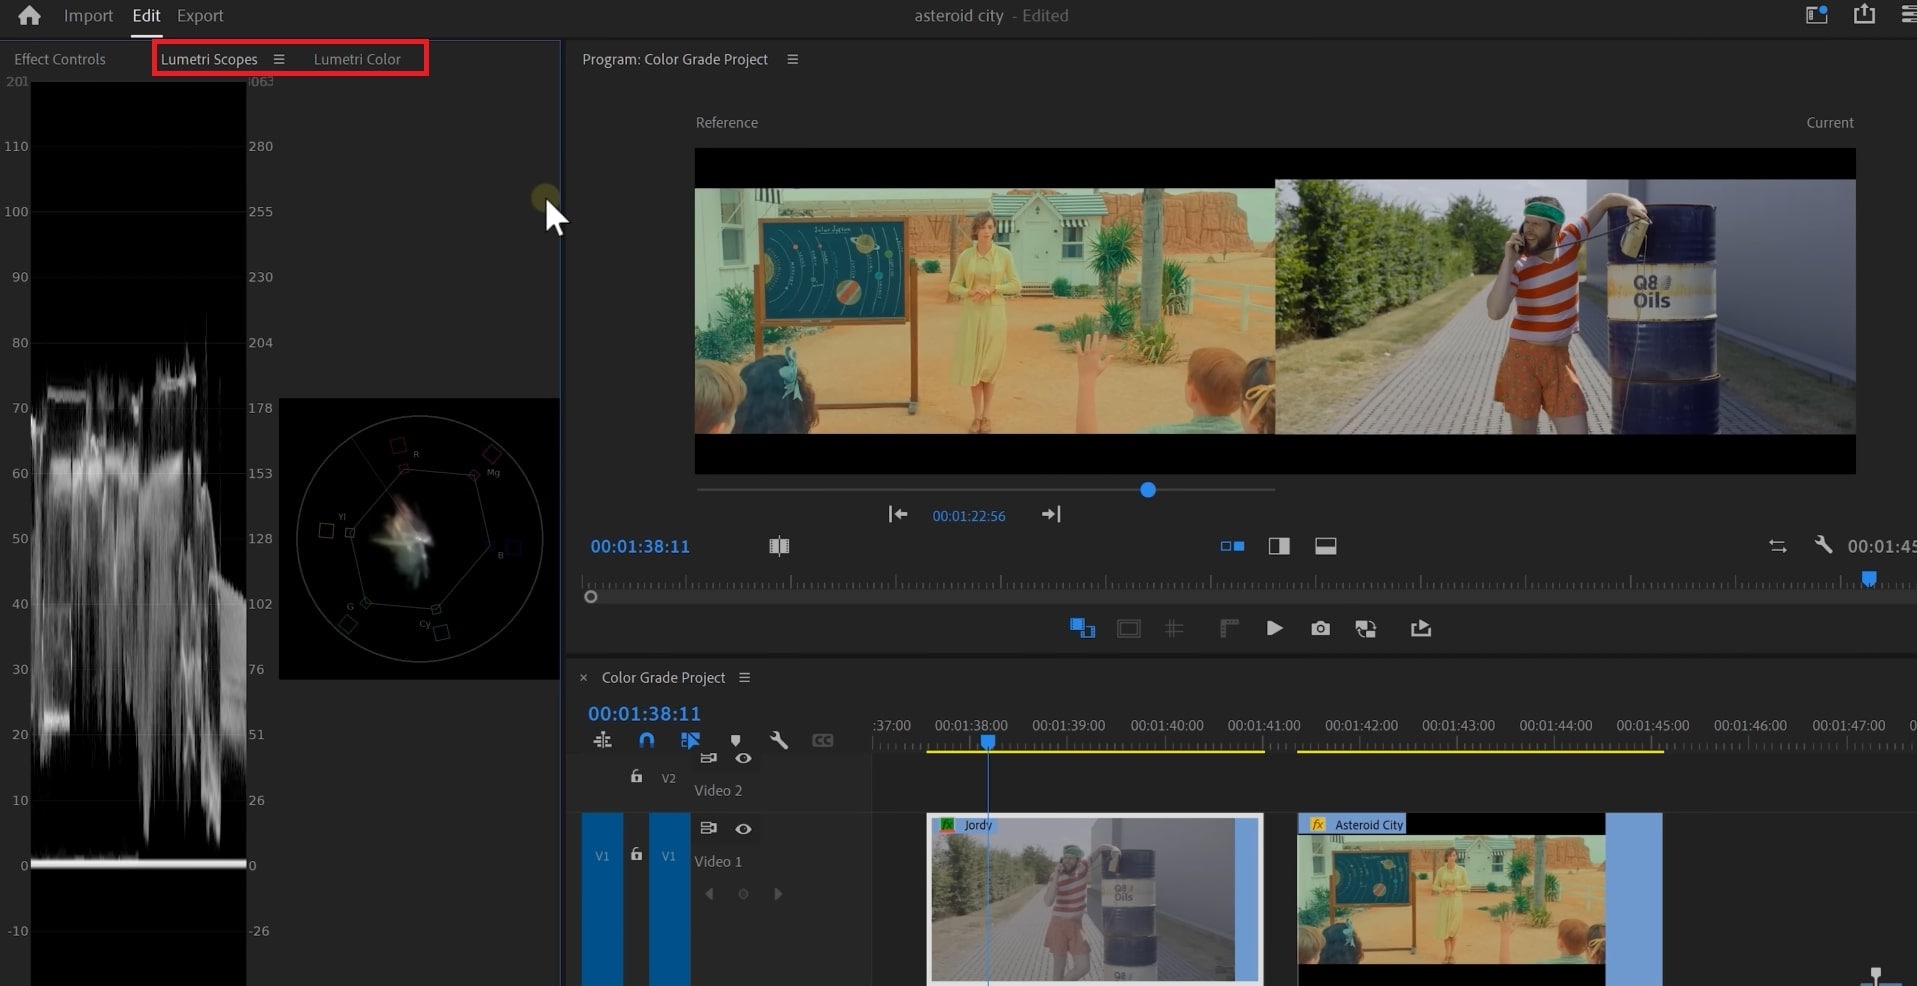Toggle Video 2 track eye visibility
This screenshot has width=1917, height=986.
pyautogui.click(x=743, y=758)
